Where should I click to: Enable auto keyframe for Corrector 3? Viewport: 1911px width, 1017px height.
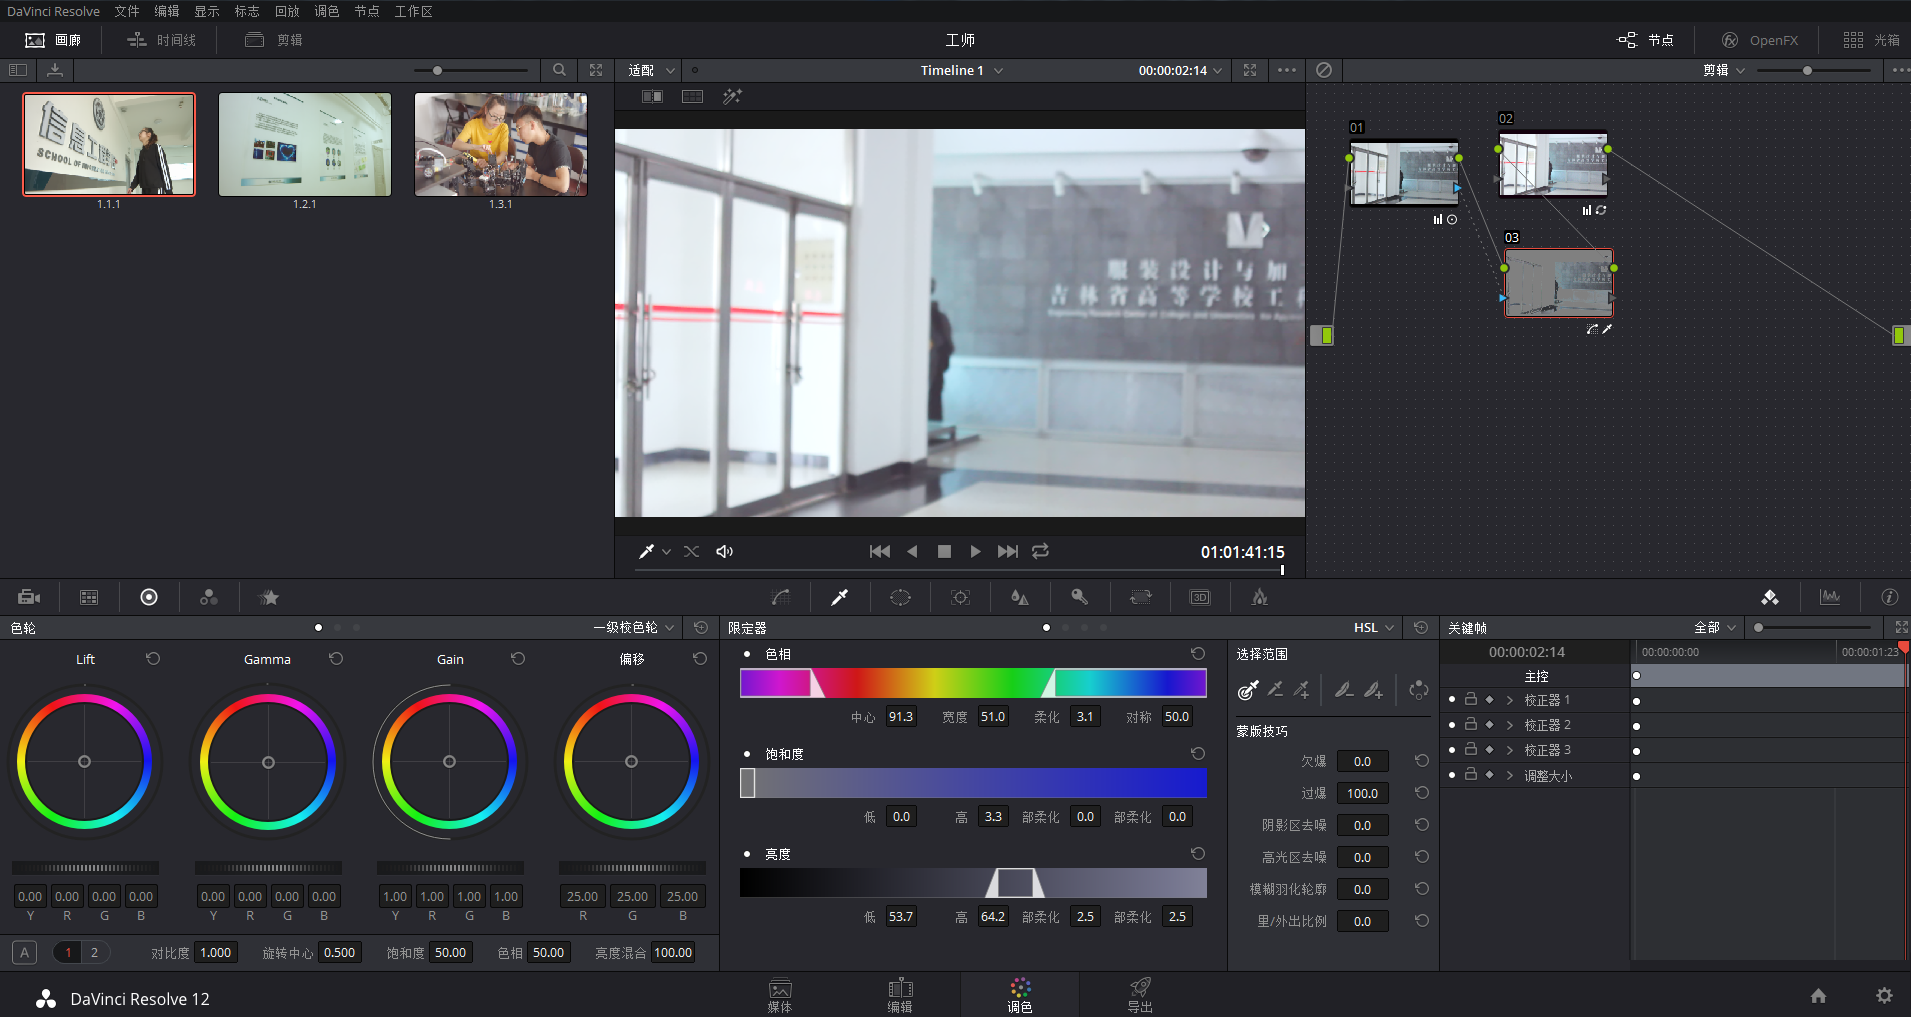[x=1490, y=750]
